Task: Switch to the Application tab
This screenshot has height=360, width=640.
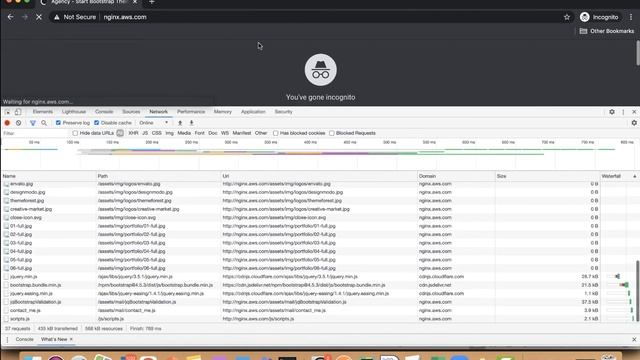Action: 253,112
